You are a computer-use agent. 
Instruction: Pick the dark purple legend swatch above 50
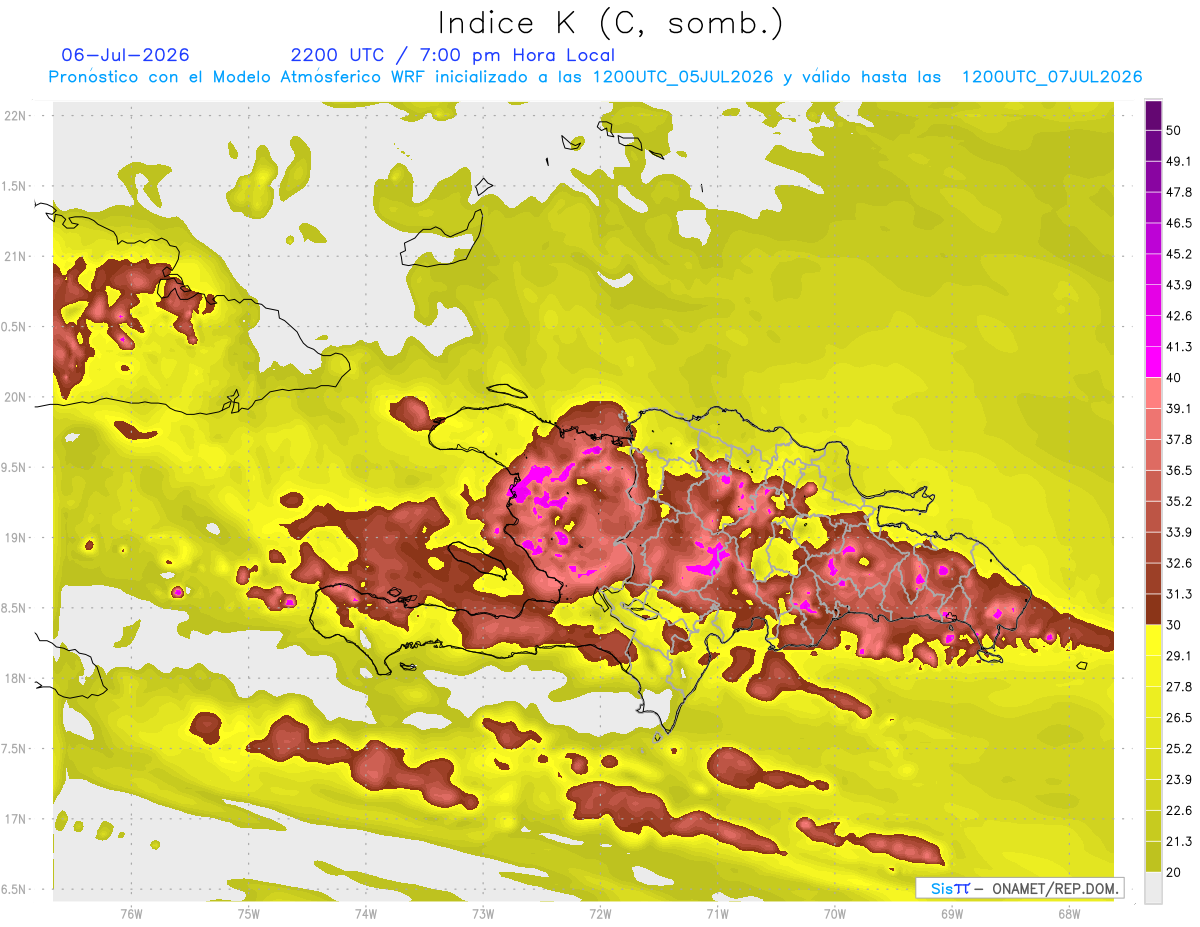[x=1153, y=115]
